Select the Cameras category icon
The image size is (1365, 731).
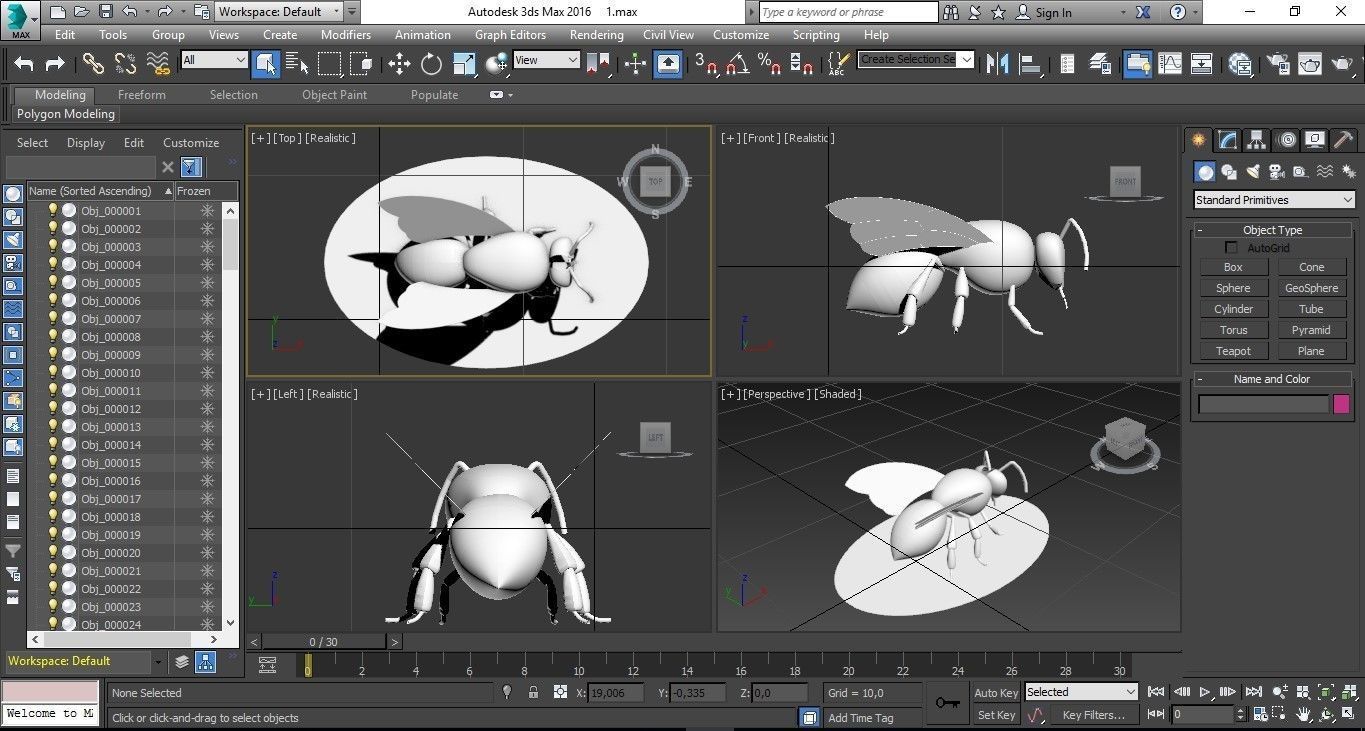pos(1277,172)
